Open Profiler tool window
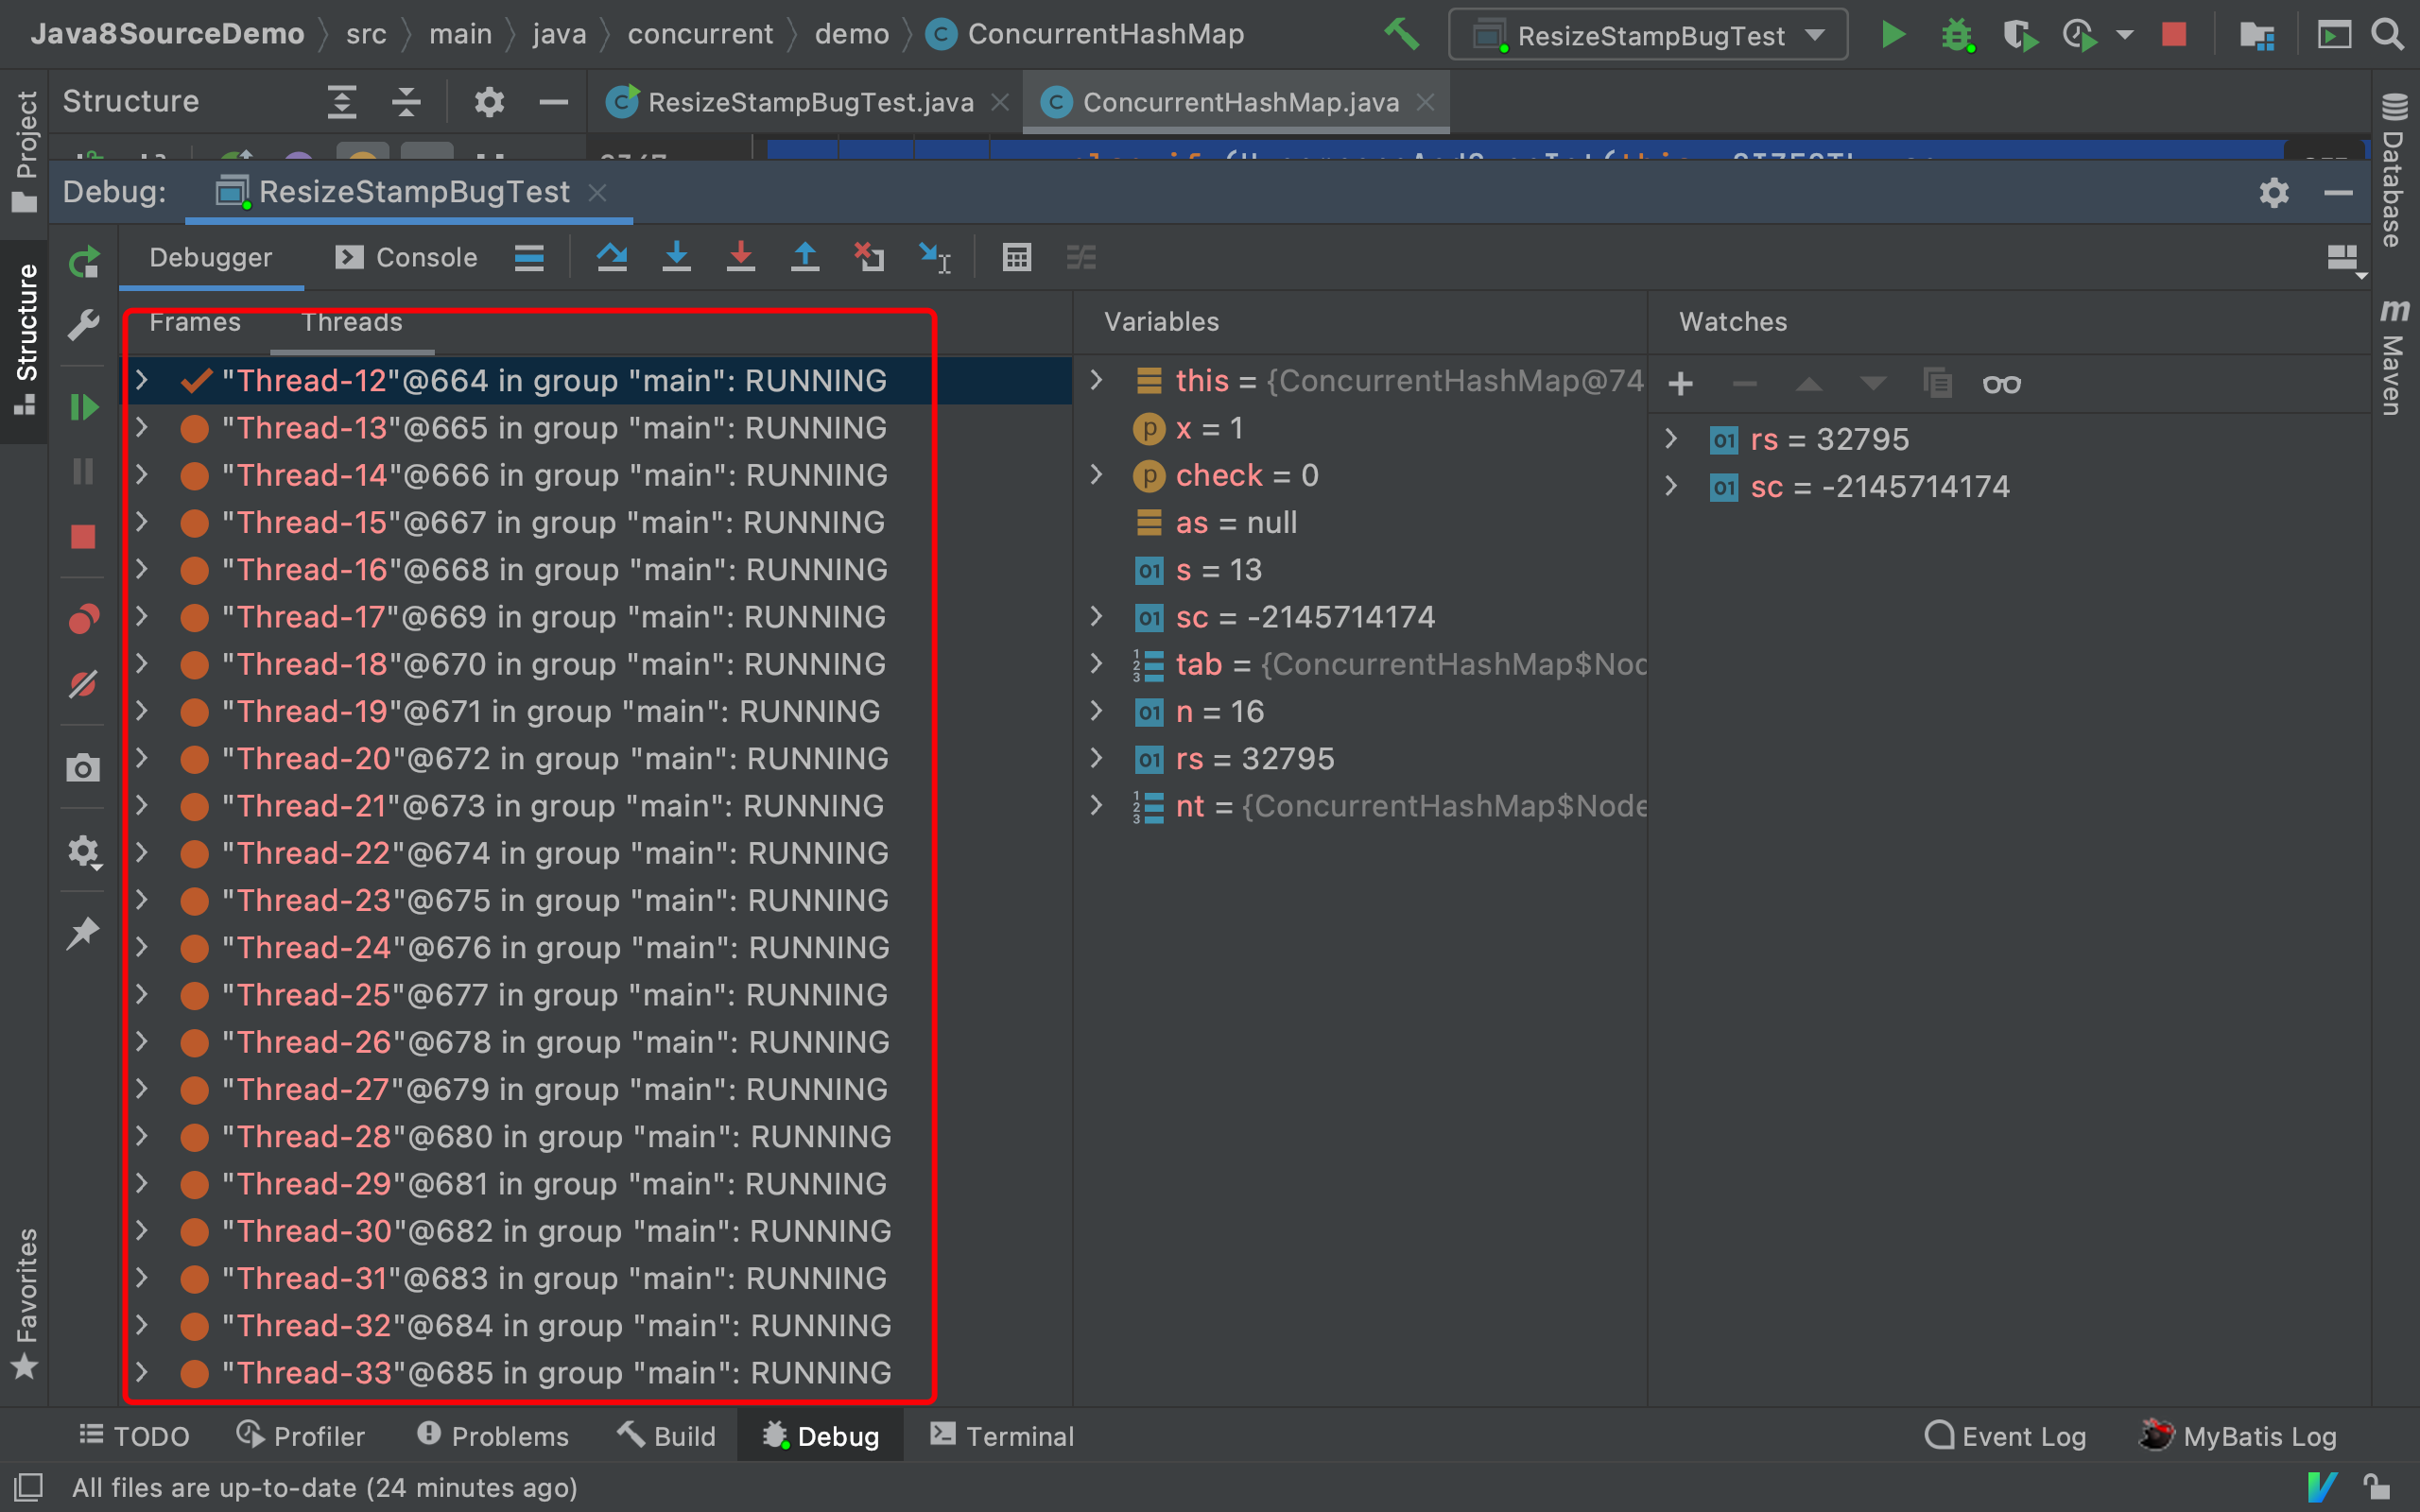The image size is (2420, 1512). (x=300, y=1436)
